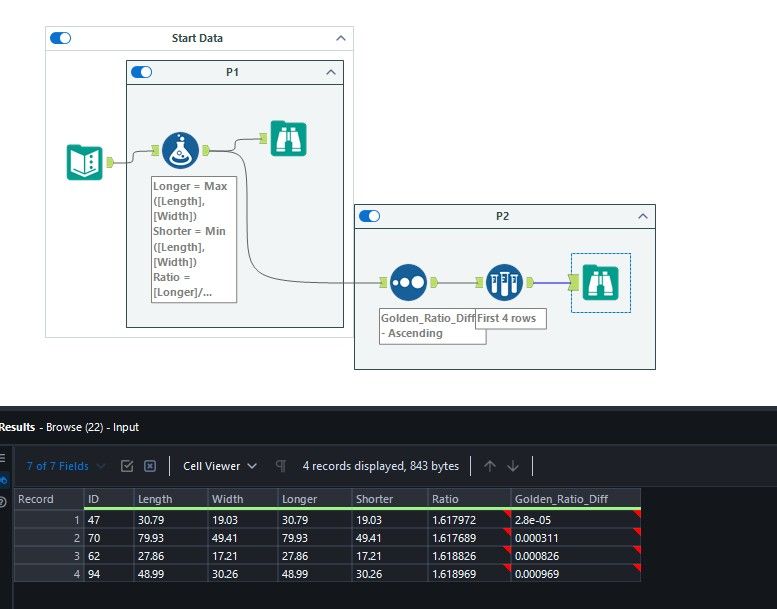Viewport: 777px width, 609px height.
Task: Go to previous record up arrow
Action: 490,466
